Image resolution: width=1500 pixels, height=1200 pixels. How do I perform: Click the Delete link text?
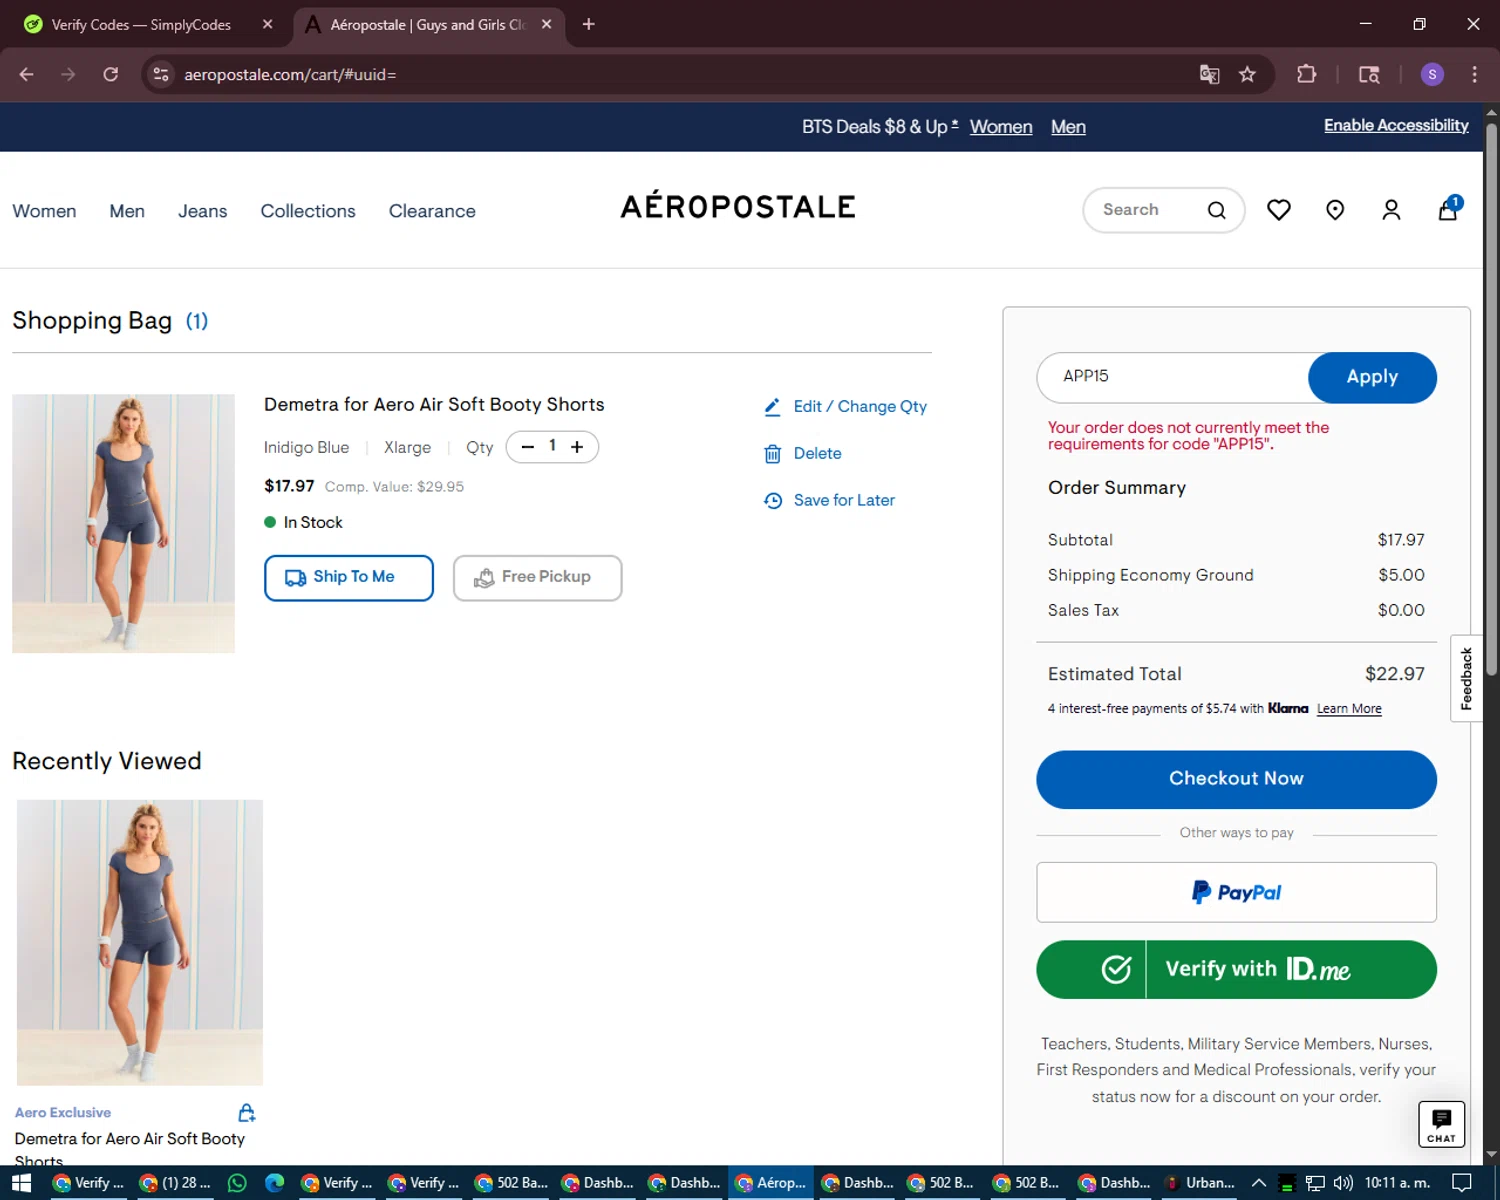[x=817, y=454]
